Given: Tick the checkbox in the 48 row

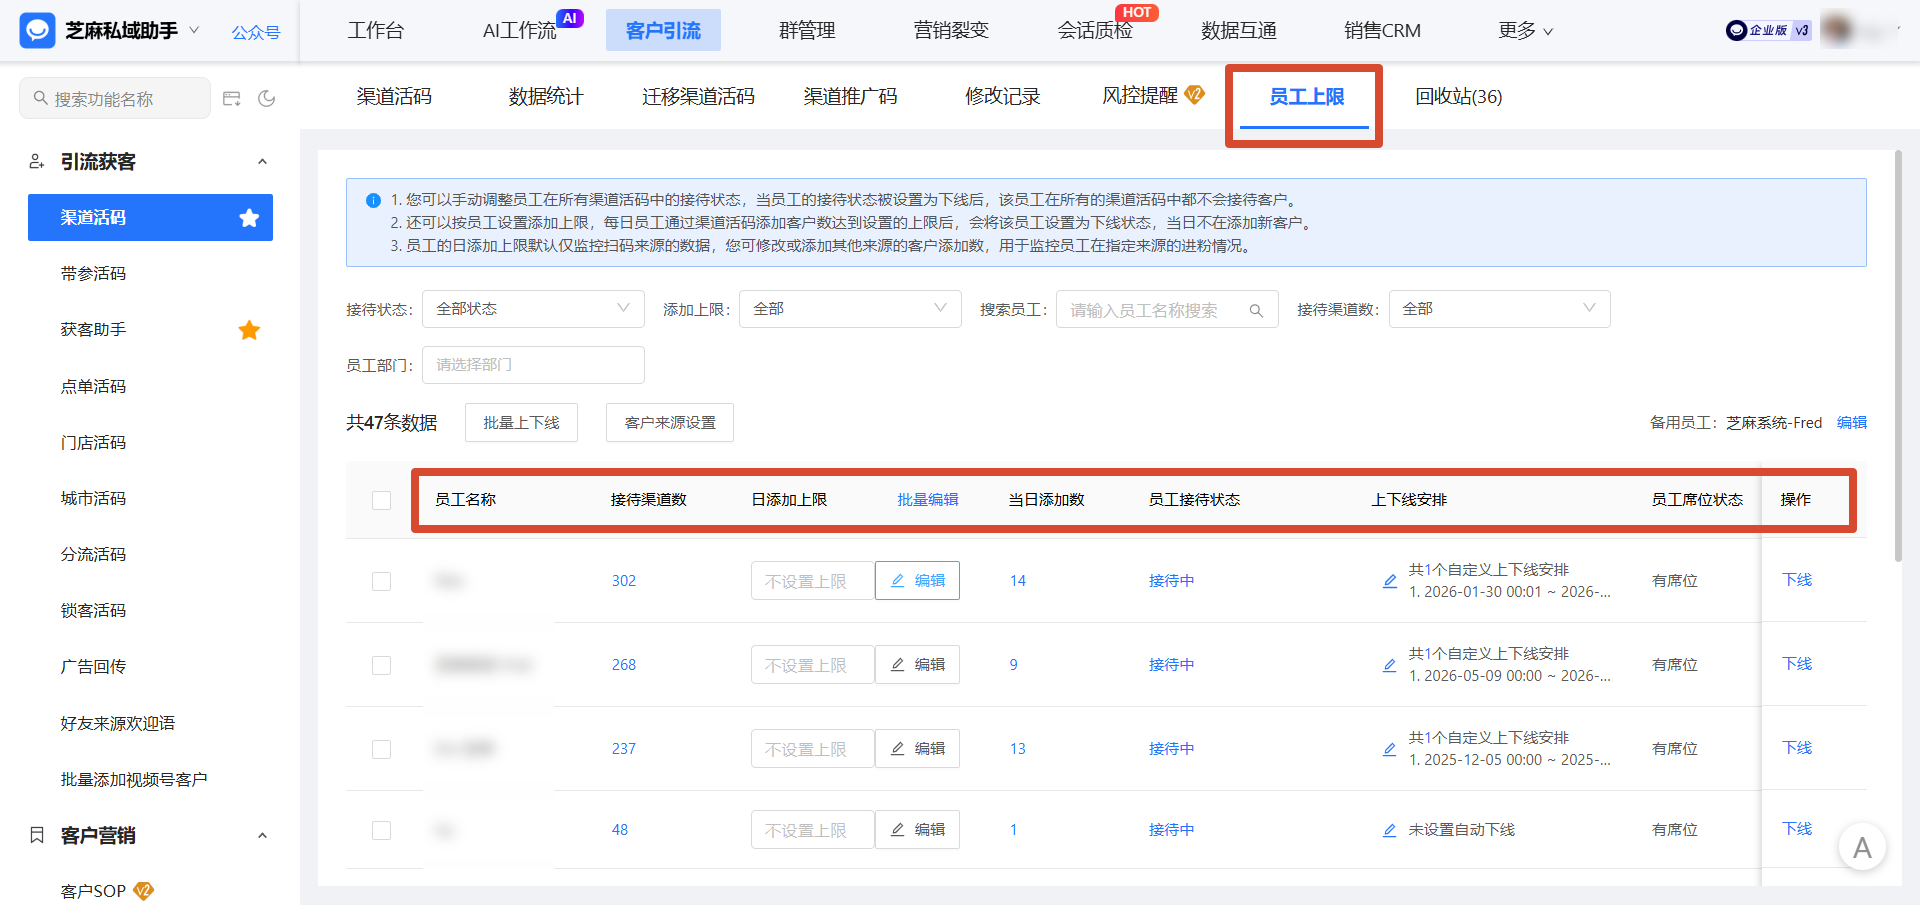Looking at the screenshot, I should (381, 830).
